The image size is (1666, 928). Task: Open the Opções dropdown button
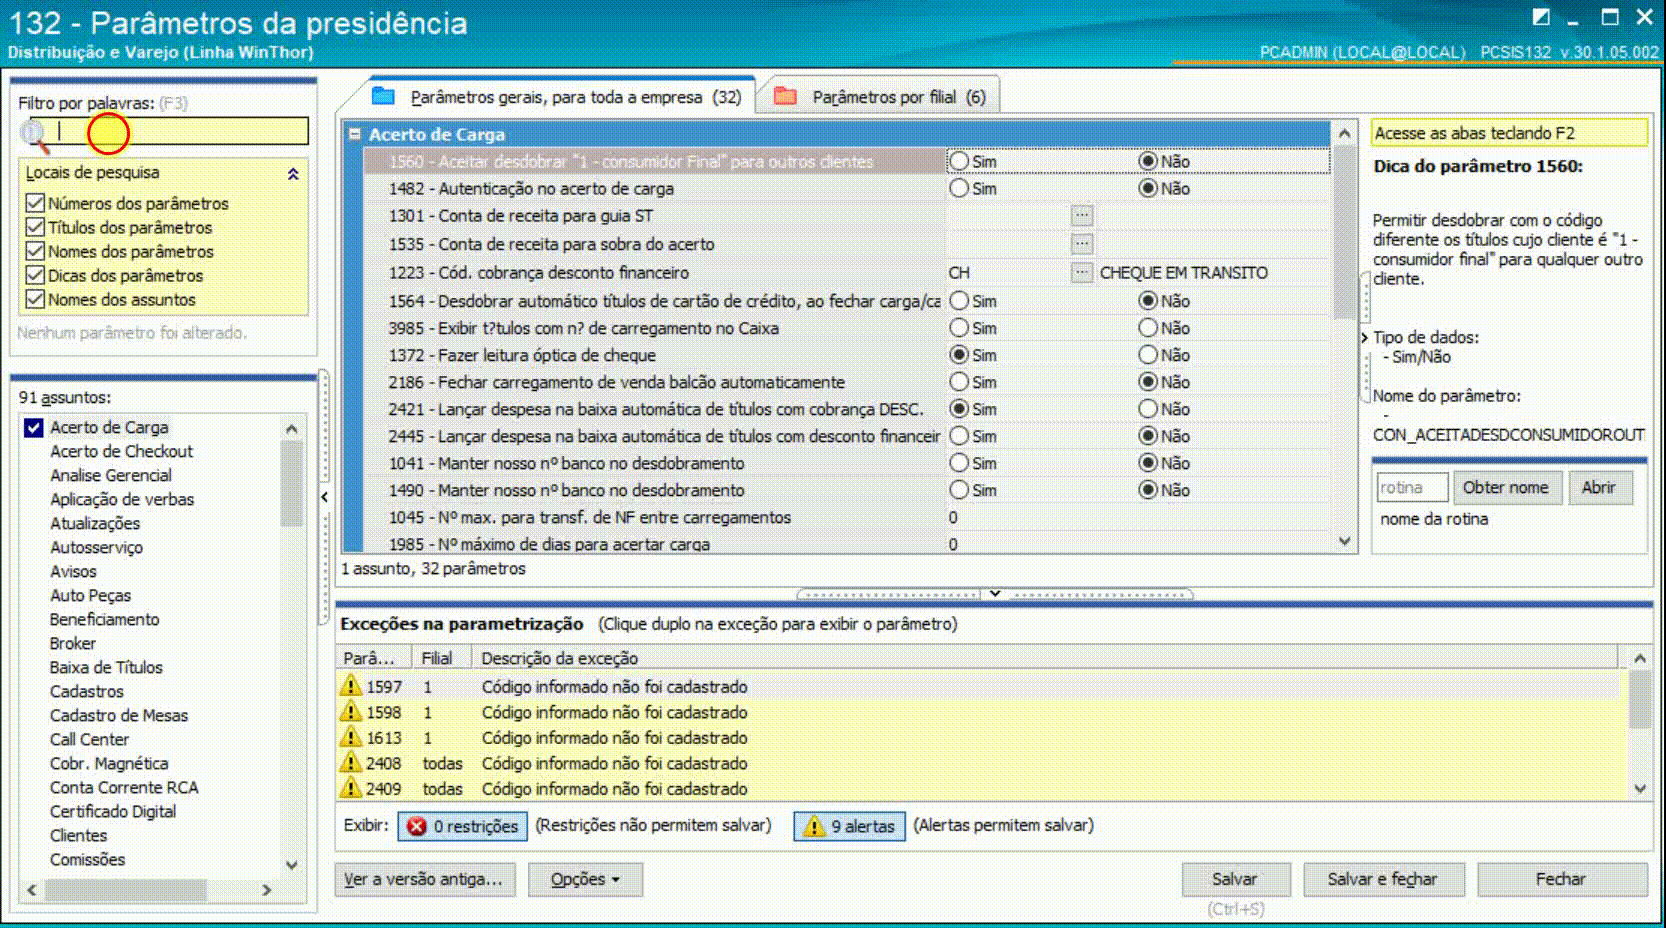[585, 879]
